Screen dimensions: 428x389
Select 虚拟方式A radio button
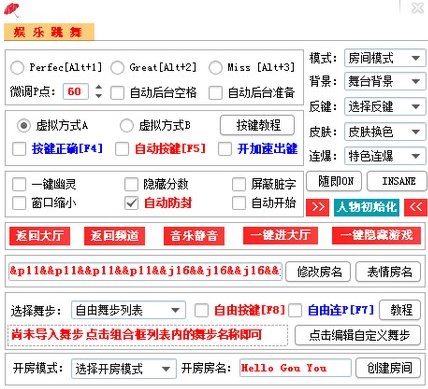(24, 126)
